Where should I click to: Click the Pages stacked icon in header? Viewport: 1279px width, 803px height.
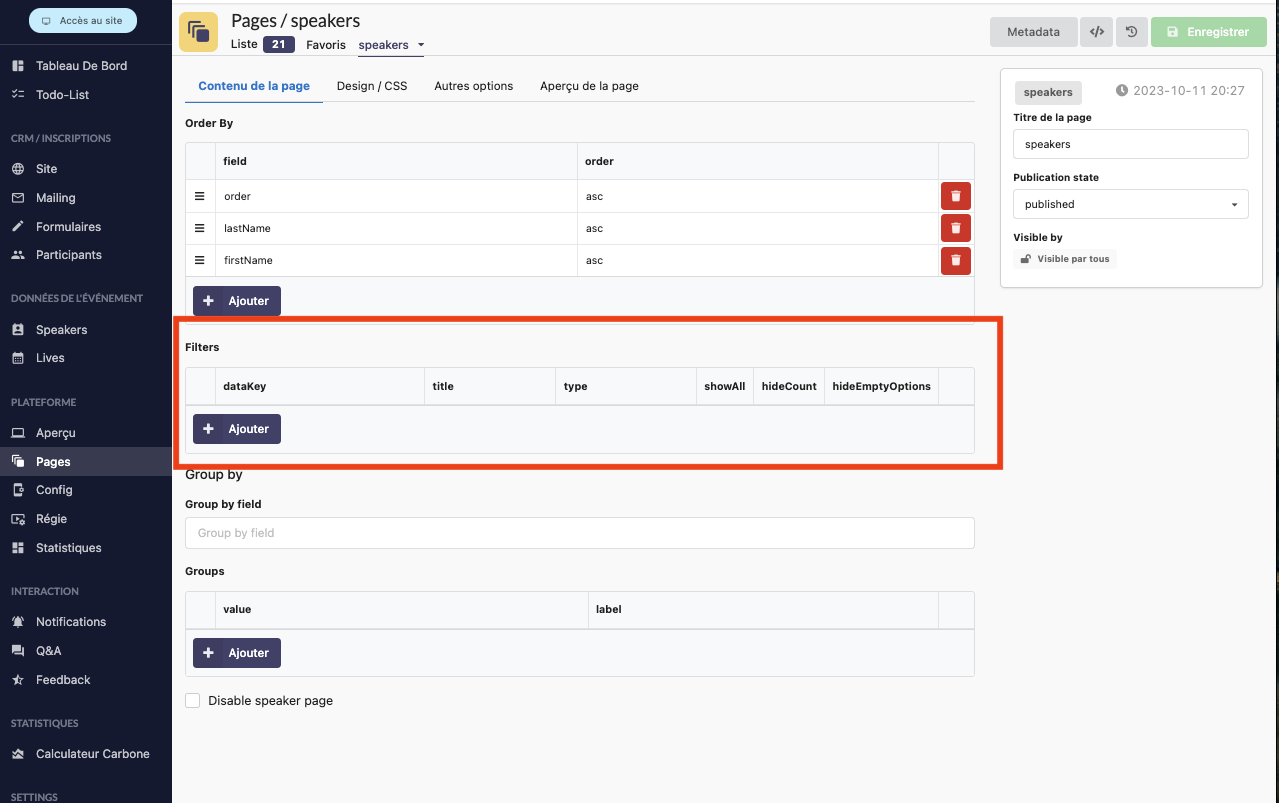coord(198,32)
